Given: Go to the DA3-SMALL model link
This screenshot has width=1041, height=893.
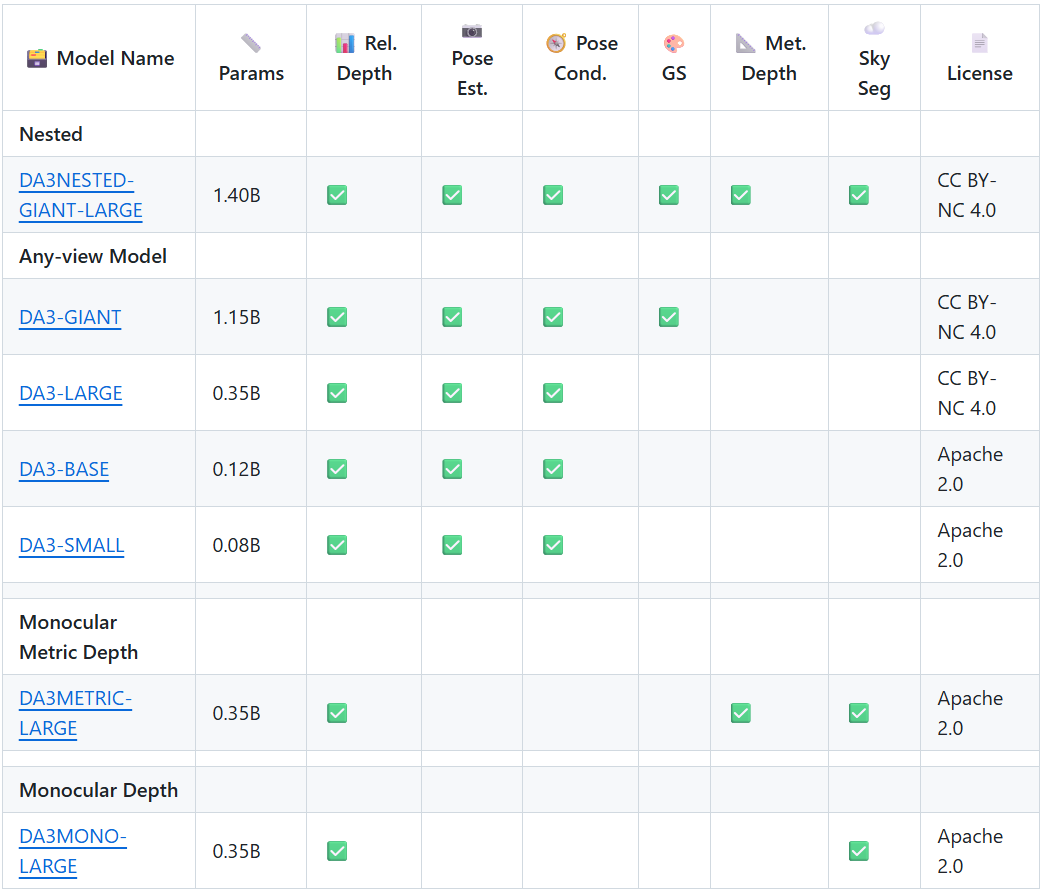Looking at the screenshot, I should click(x=71, y=545).
